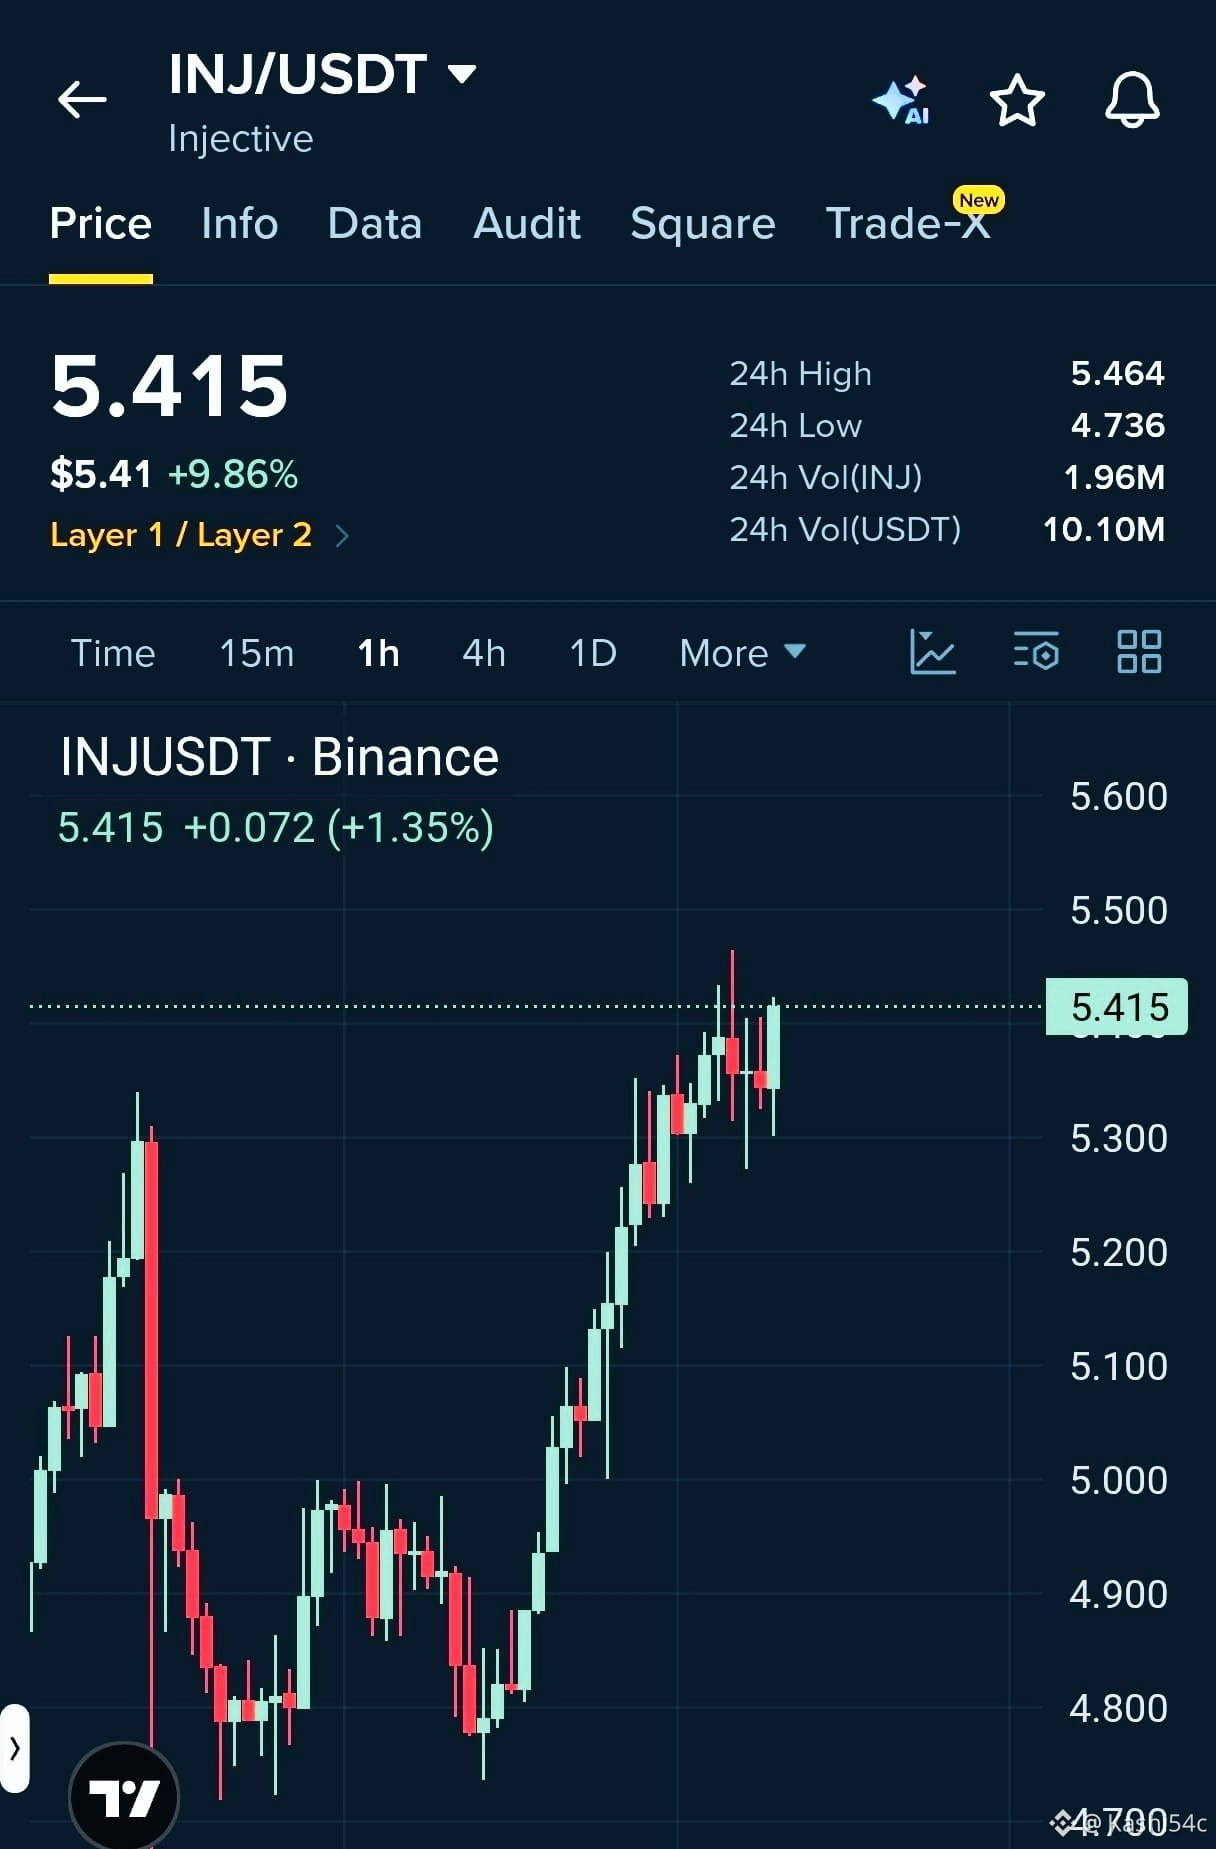Switch to the Square tab
The image size is (1216, 1849).
[703, 225]
